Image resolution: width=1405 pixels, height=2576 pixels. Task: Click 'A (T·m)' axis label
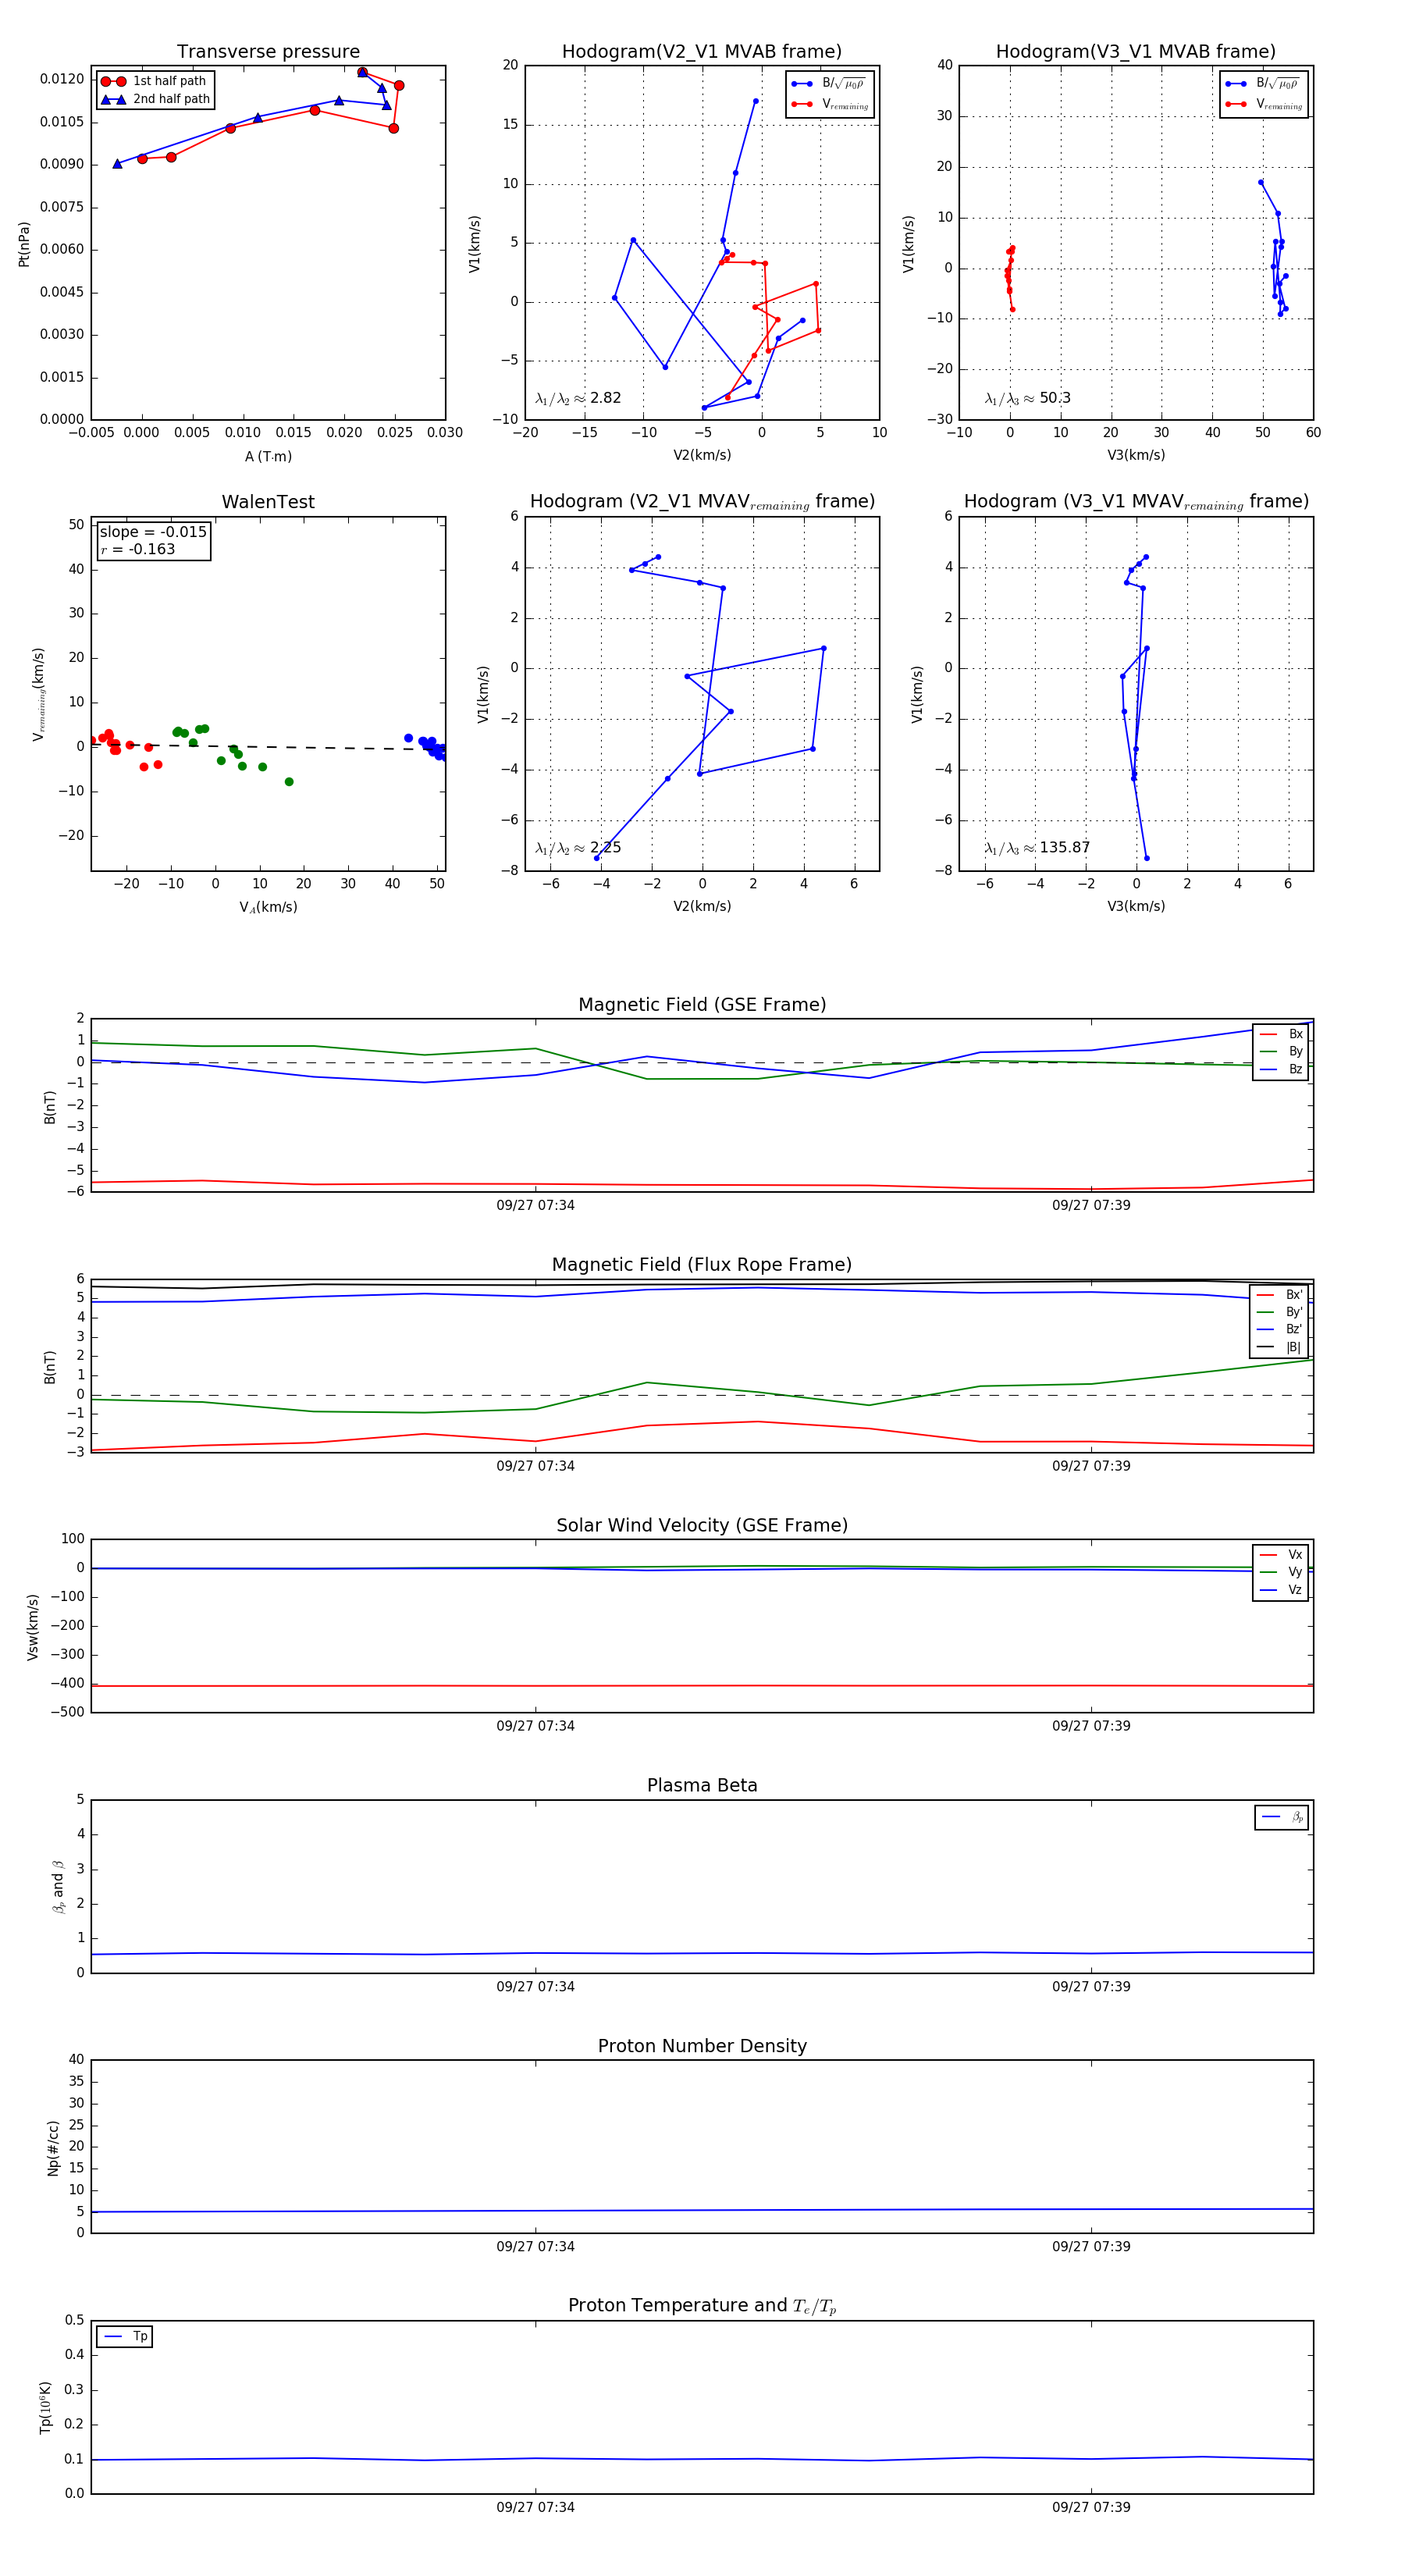(268, 457)
